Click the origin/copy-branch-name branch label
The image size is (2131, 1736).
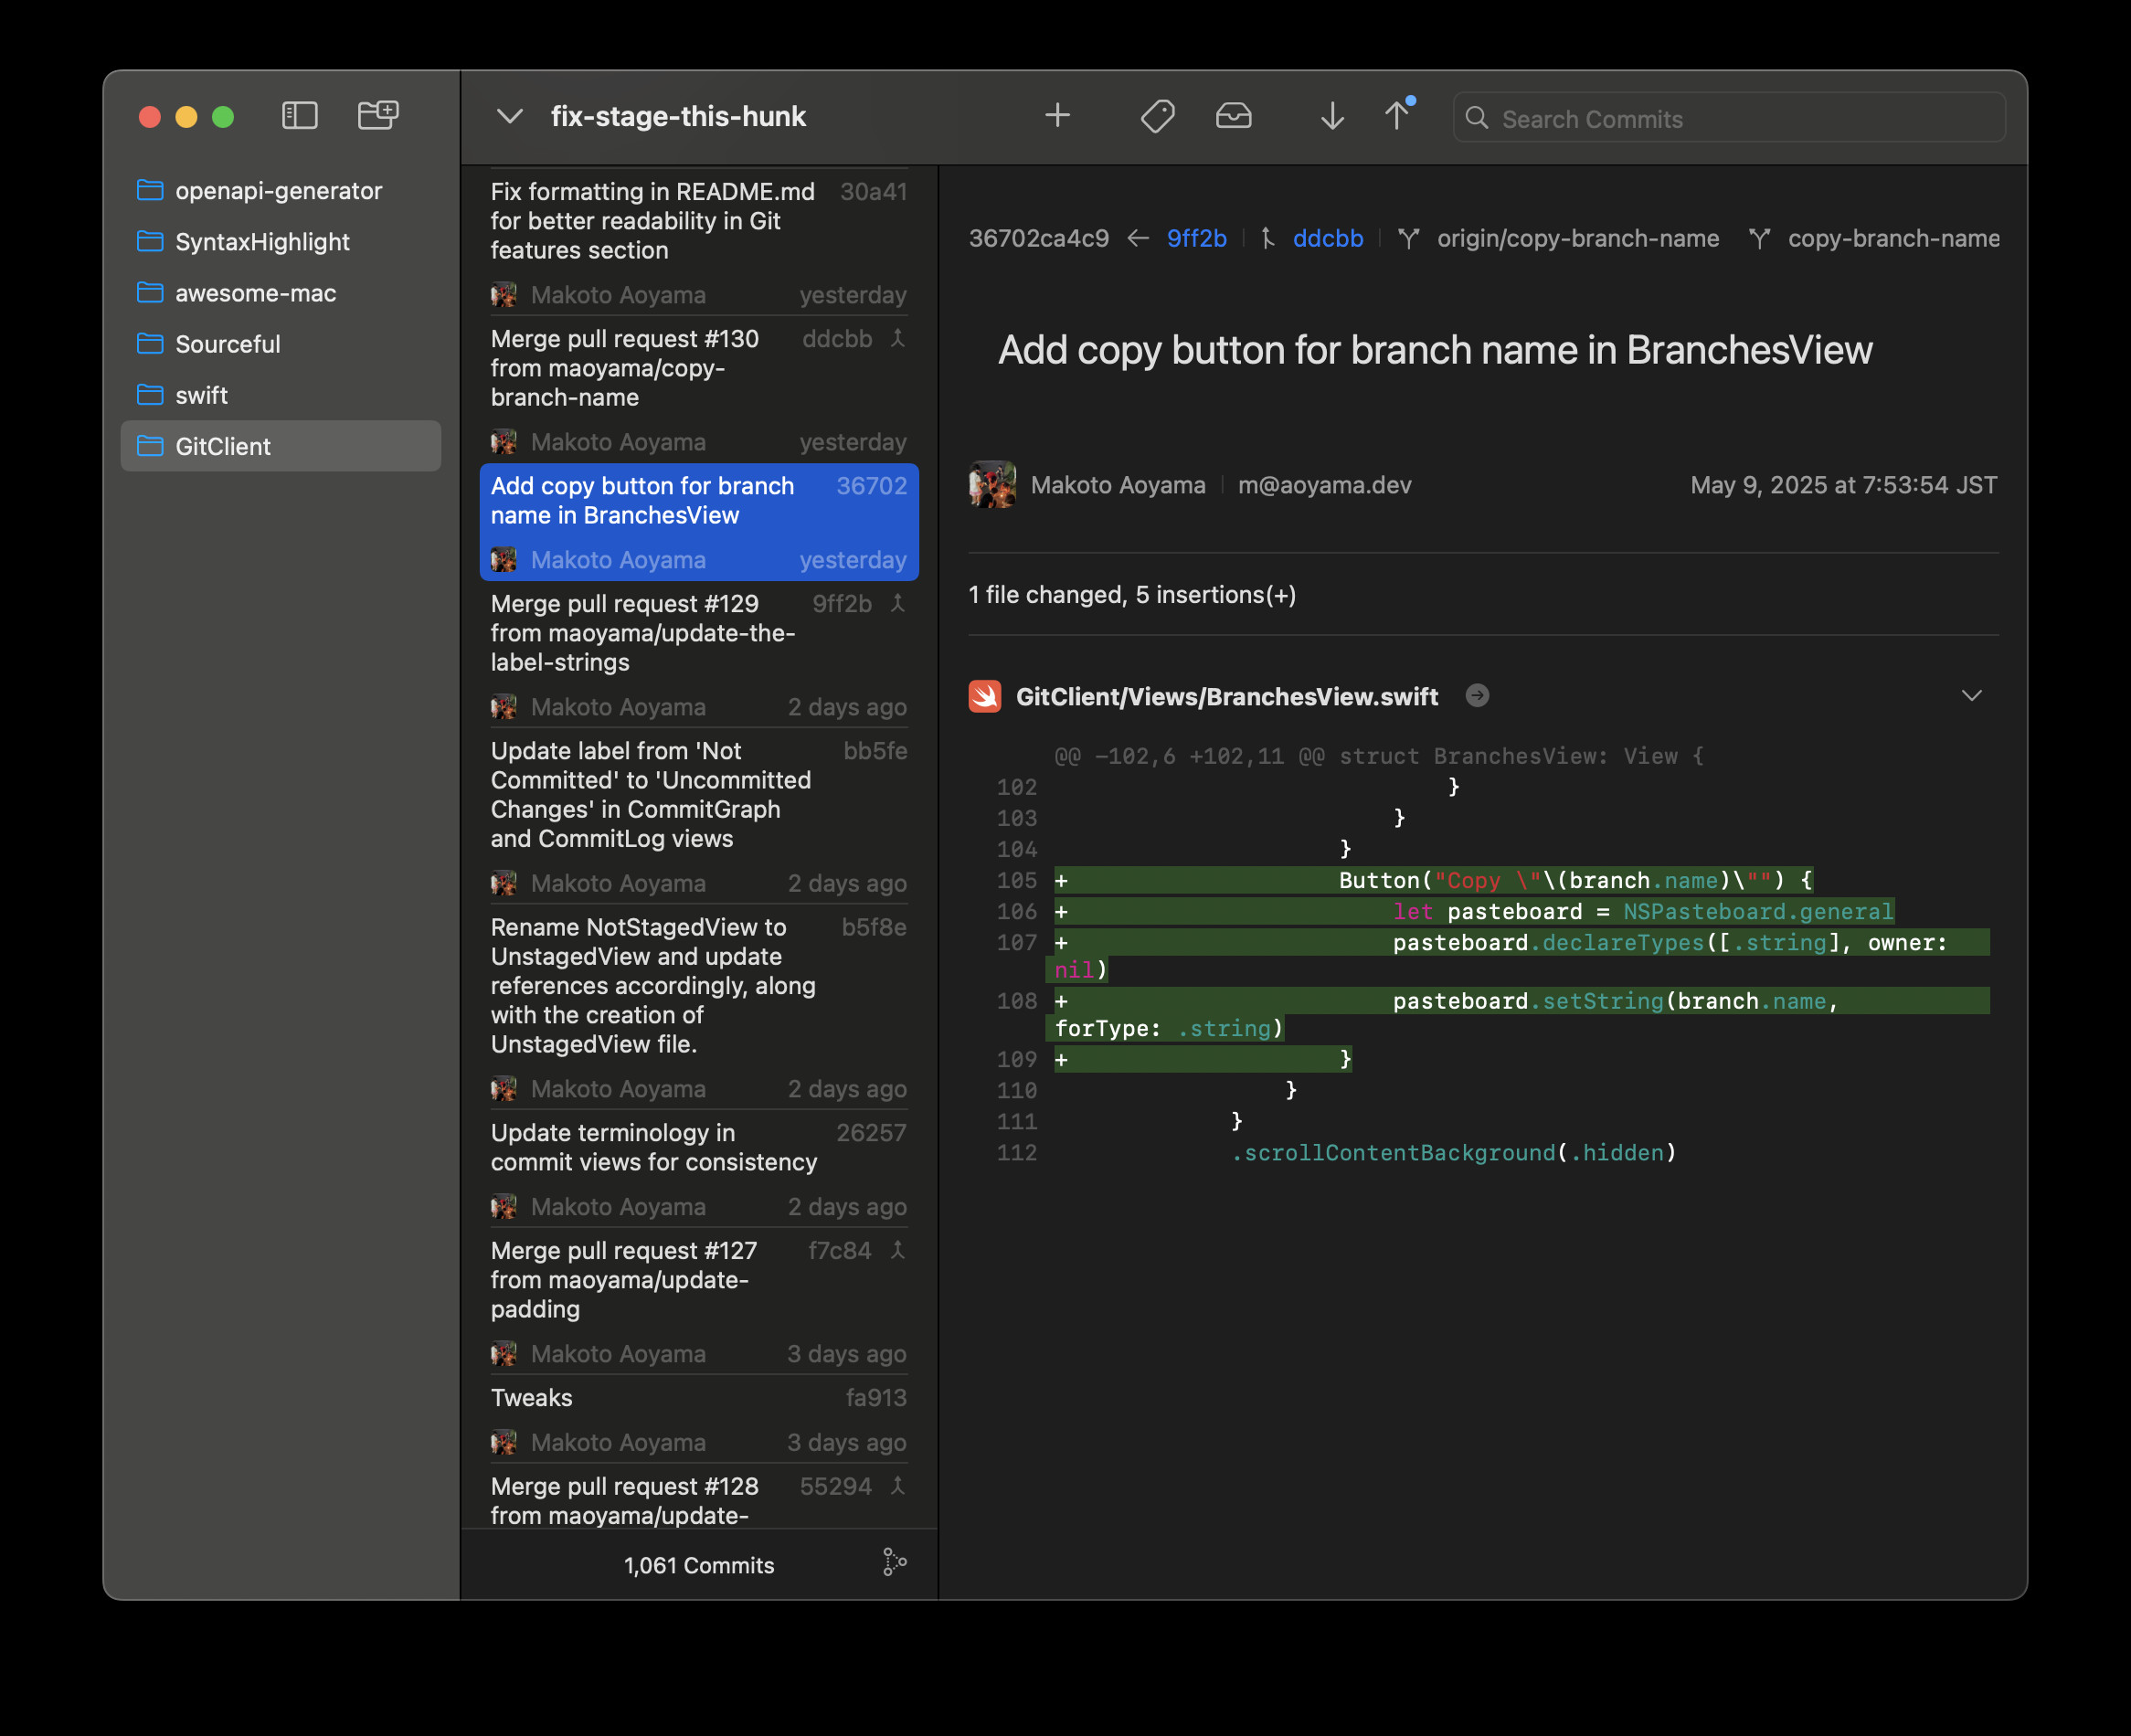(x=1577, y=239)
